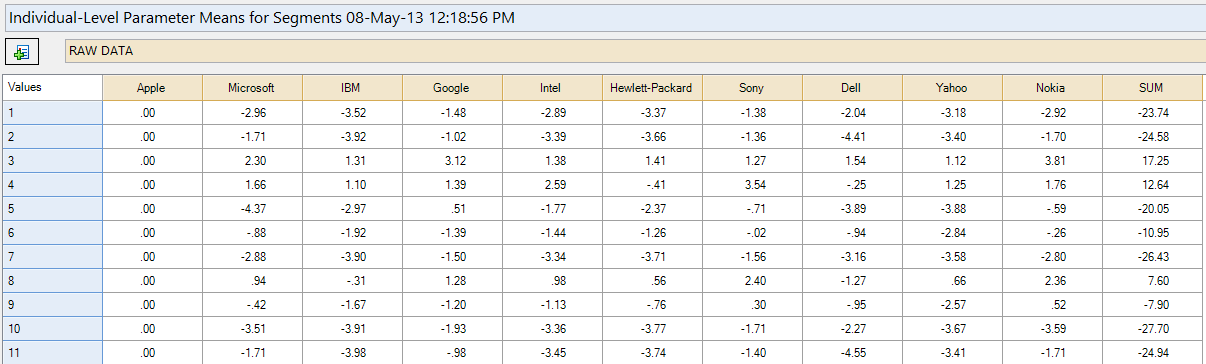1206x364 pixels.
Task: Select row header 10
Action: click(51, 328)
